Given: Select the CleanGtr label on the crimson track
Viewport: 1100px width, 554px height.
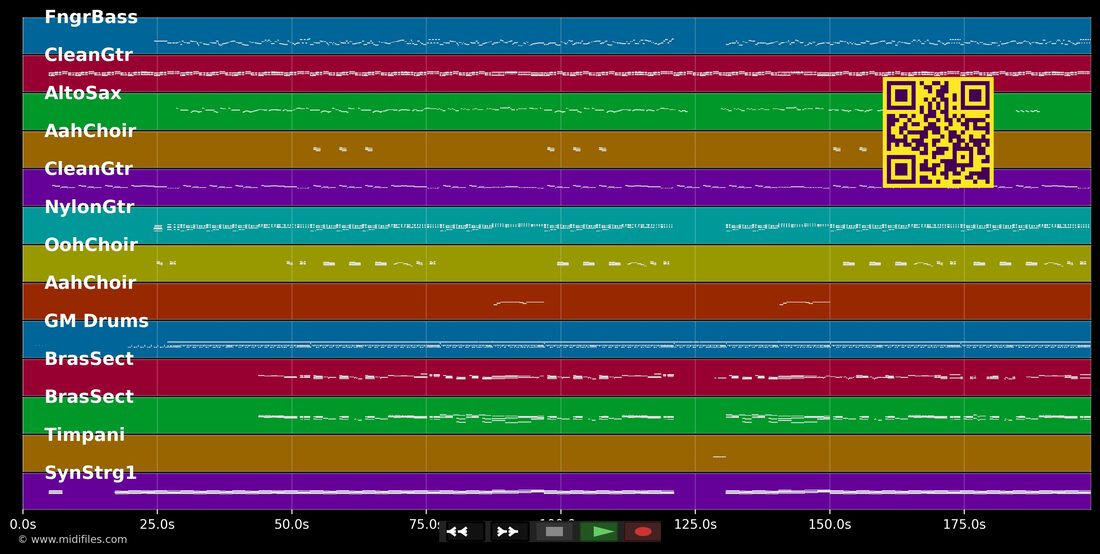Looking at the screenshot, I should coord(88,55).
